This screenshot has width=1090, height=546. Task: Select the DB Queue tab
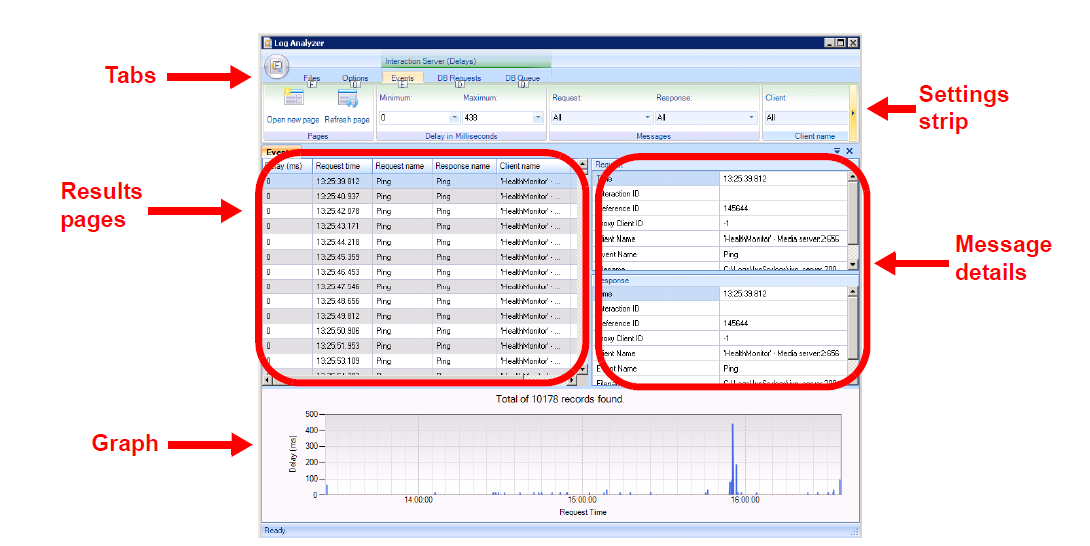click(522, 78)
